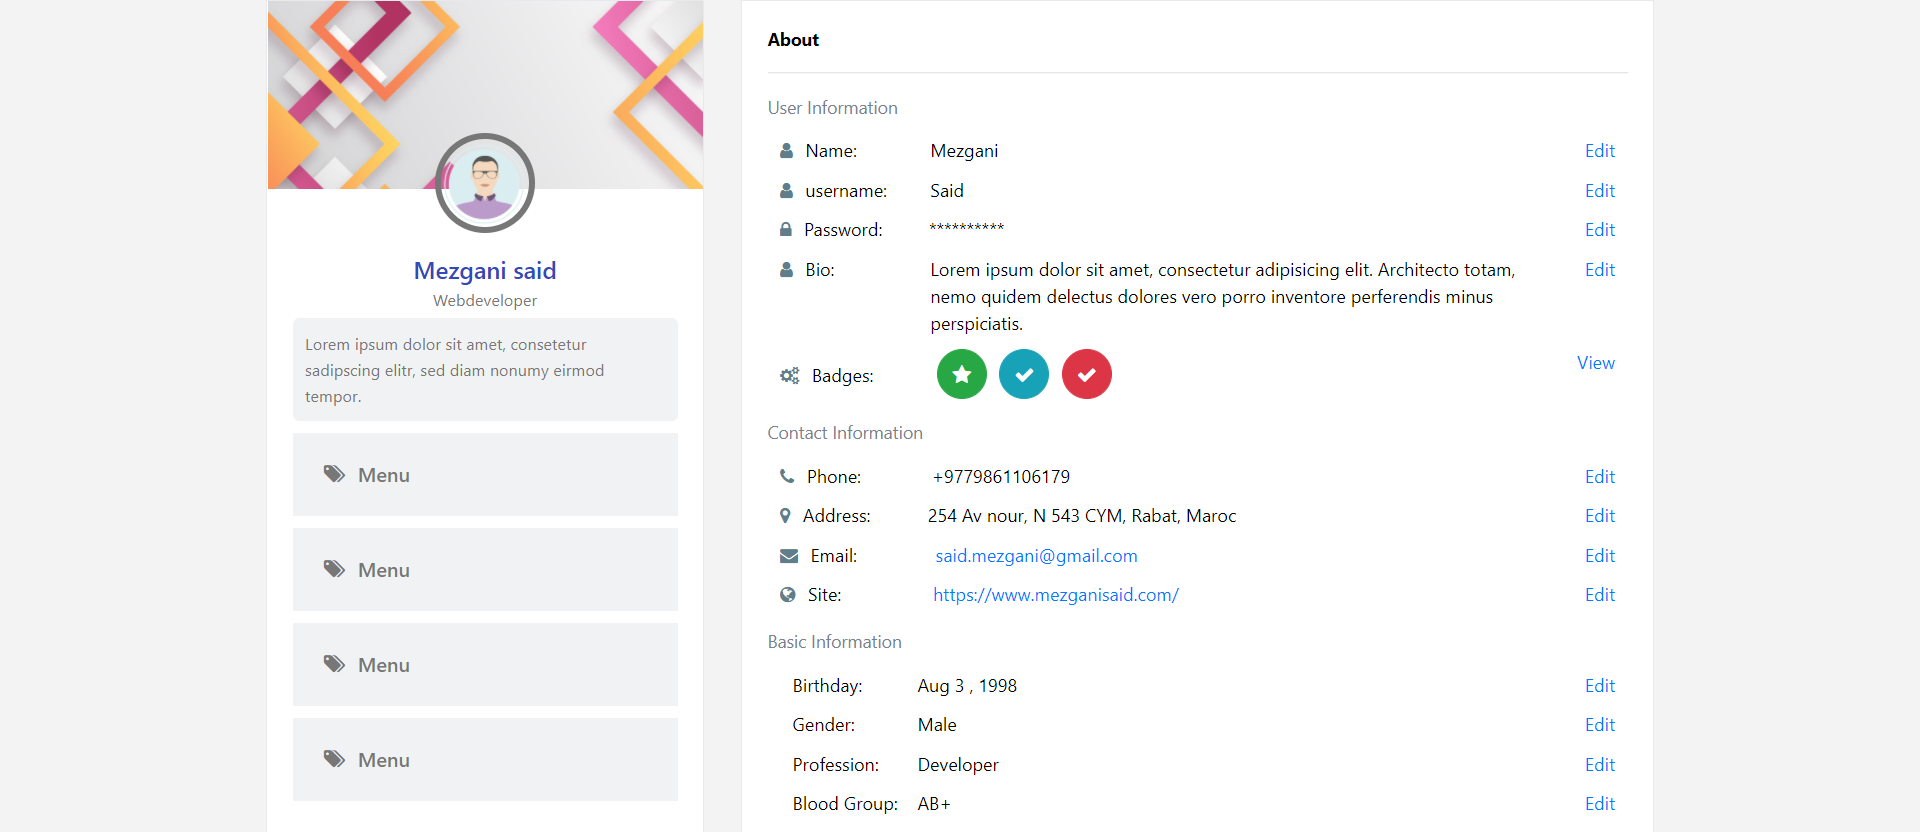This screenshot has height=832, width=1920.
Task: Click the globe icon beside Site
Action: pyautogui.click(x=788, y=594)
